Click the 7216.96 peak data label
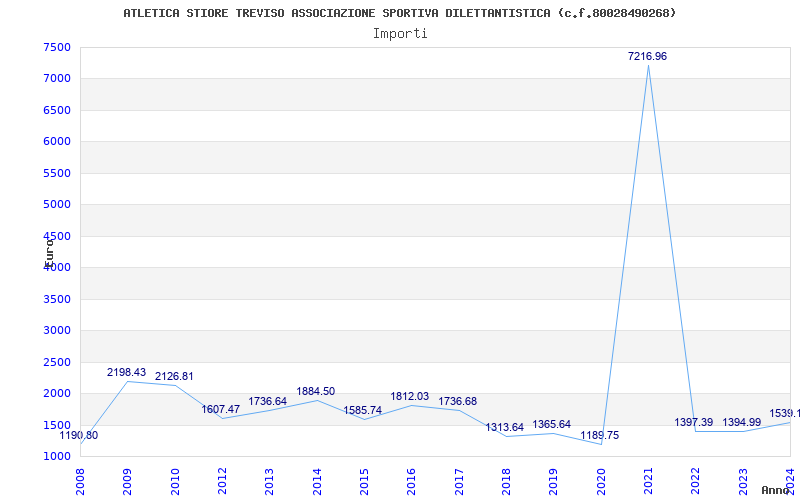 click(x=647, y=57)
